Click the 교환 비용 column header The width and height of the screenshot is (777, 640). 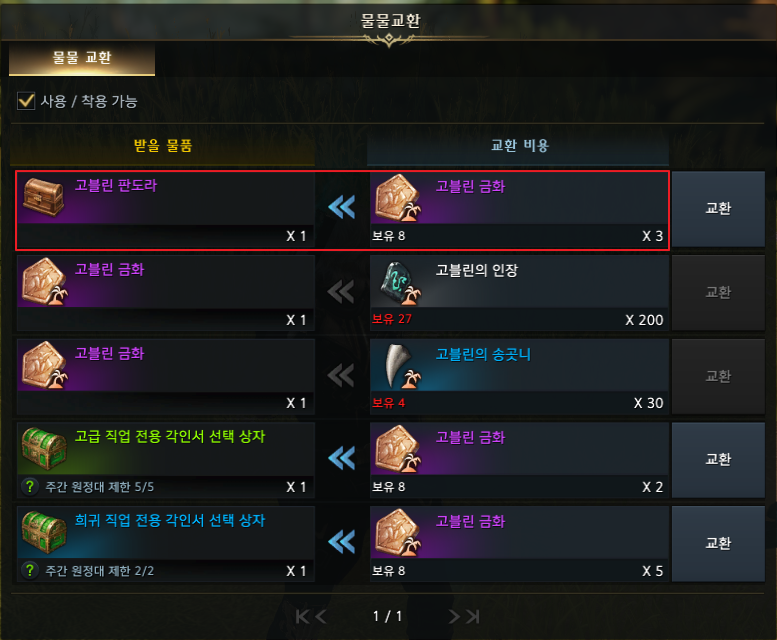coord(518,146)
